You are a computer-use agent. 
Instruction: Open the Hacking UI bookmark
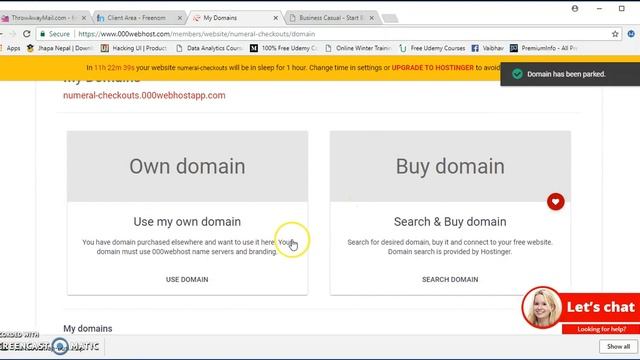tap(134, 48)
